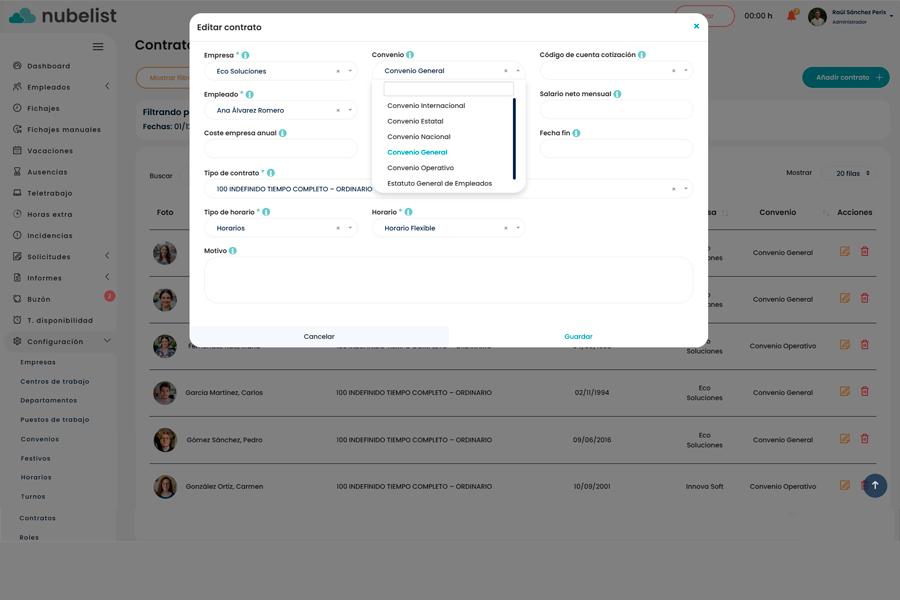The height and width of the screenshot is (600, 900).
Task: Click the Motivo text area
Action: (448, 280)
